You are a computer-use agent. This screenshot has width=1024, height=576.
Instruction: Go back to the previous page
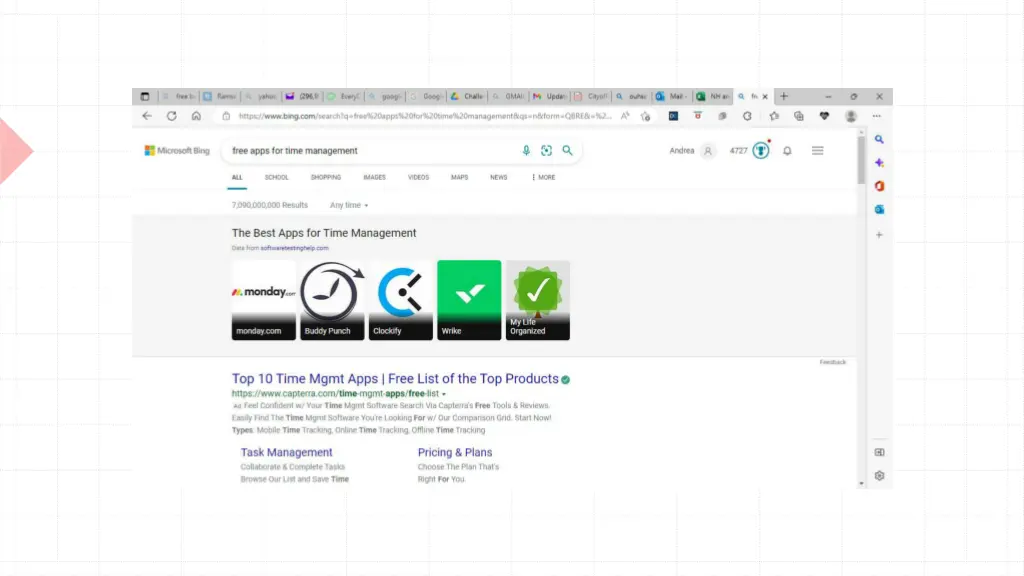[147, 116]
